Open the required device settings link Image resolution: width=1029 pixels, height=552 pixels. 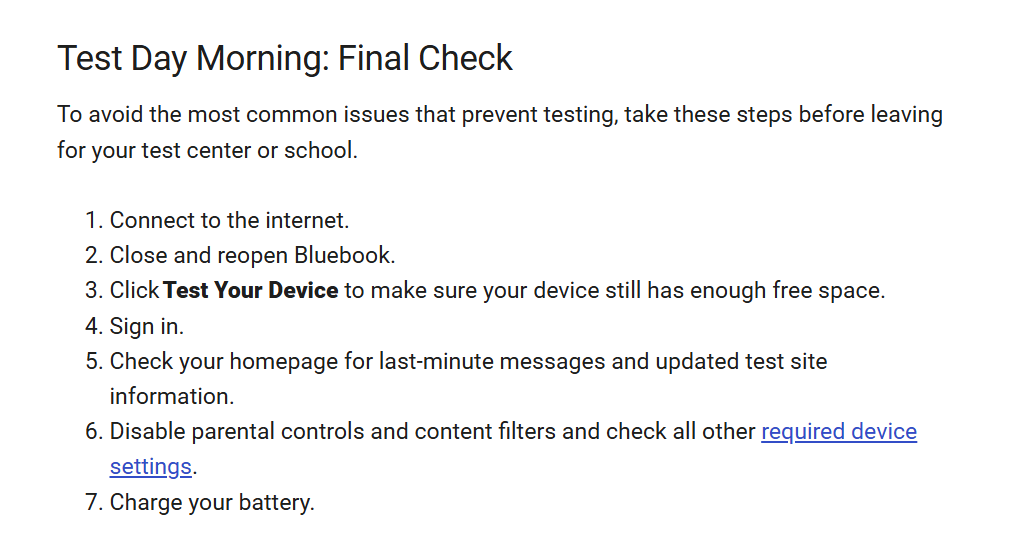(x=839, y=432)
